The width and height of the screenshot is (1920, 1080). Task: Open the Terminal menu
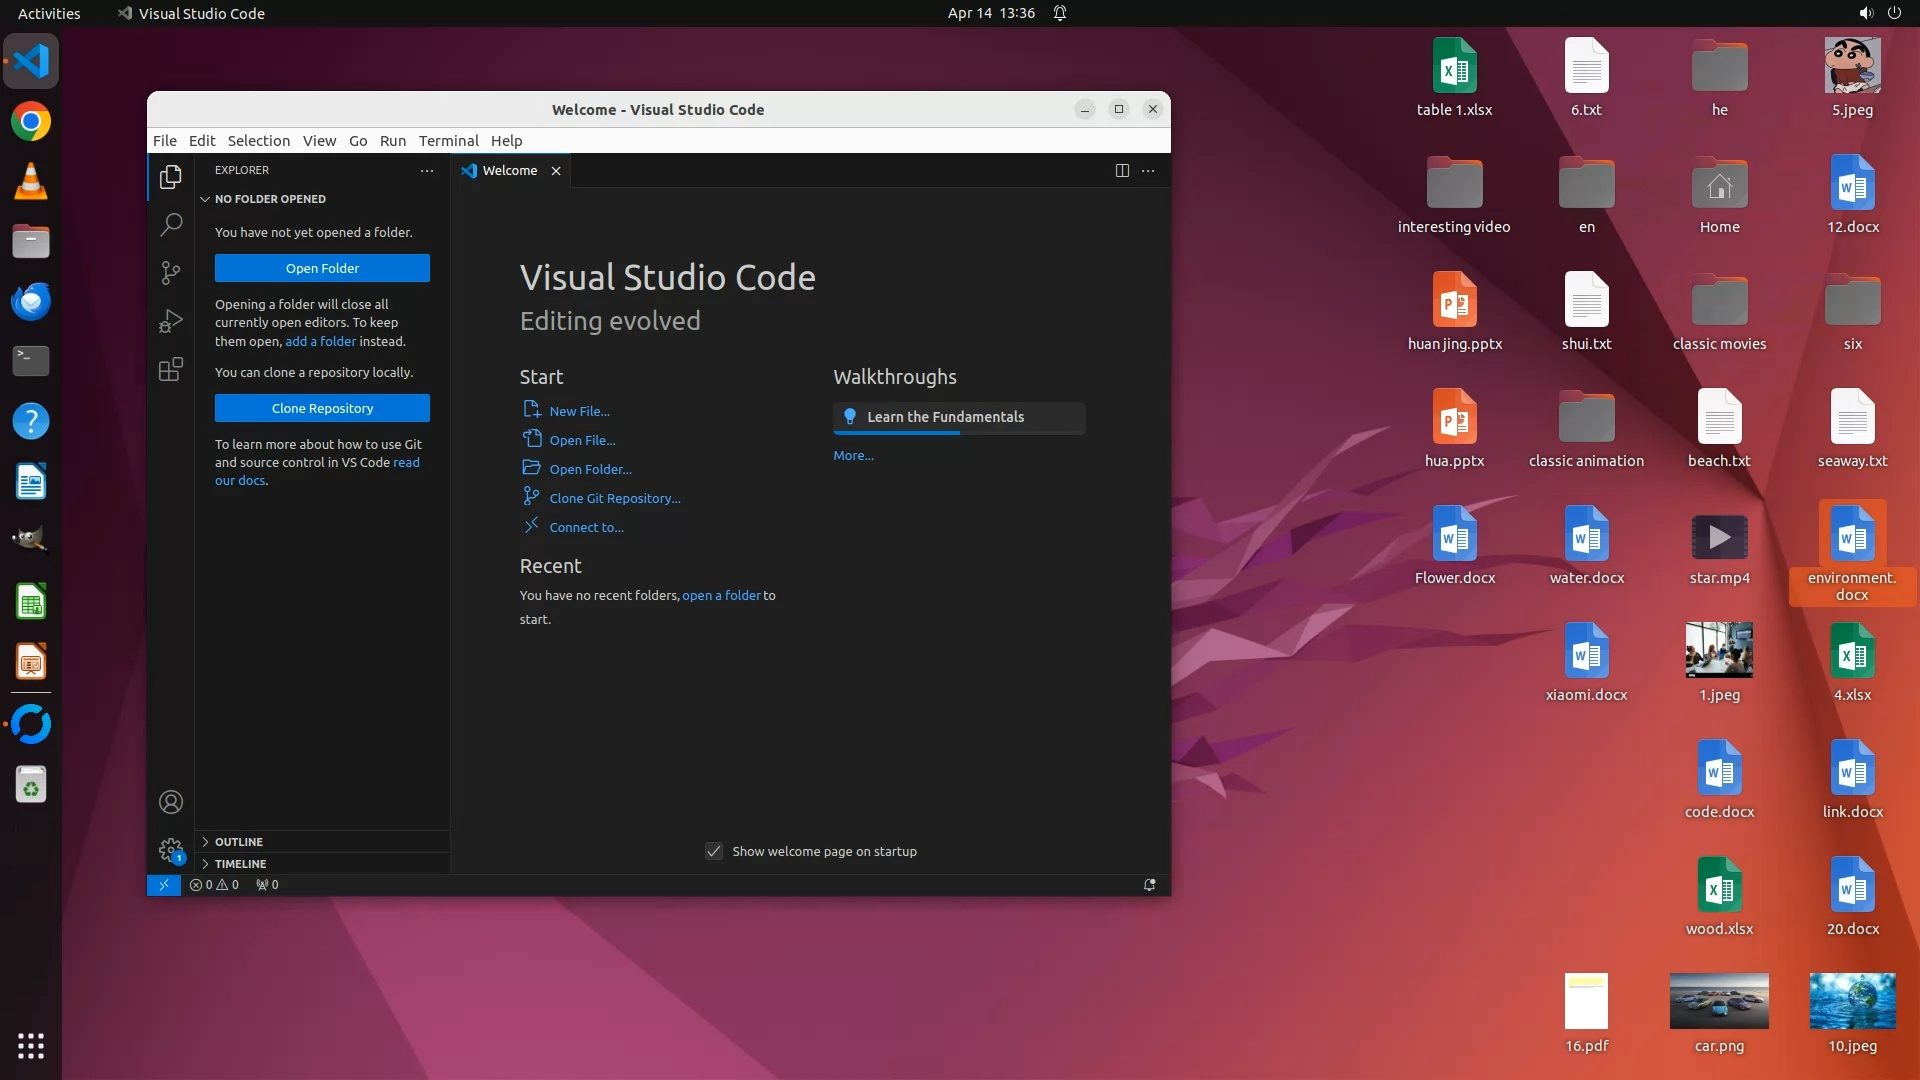tap(448, 141)
